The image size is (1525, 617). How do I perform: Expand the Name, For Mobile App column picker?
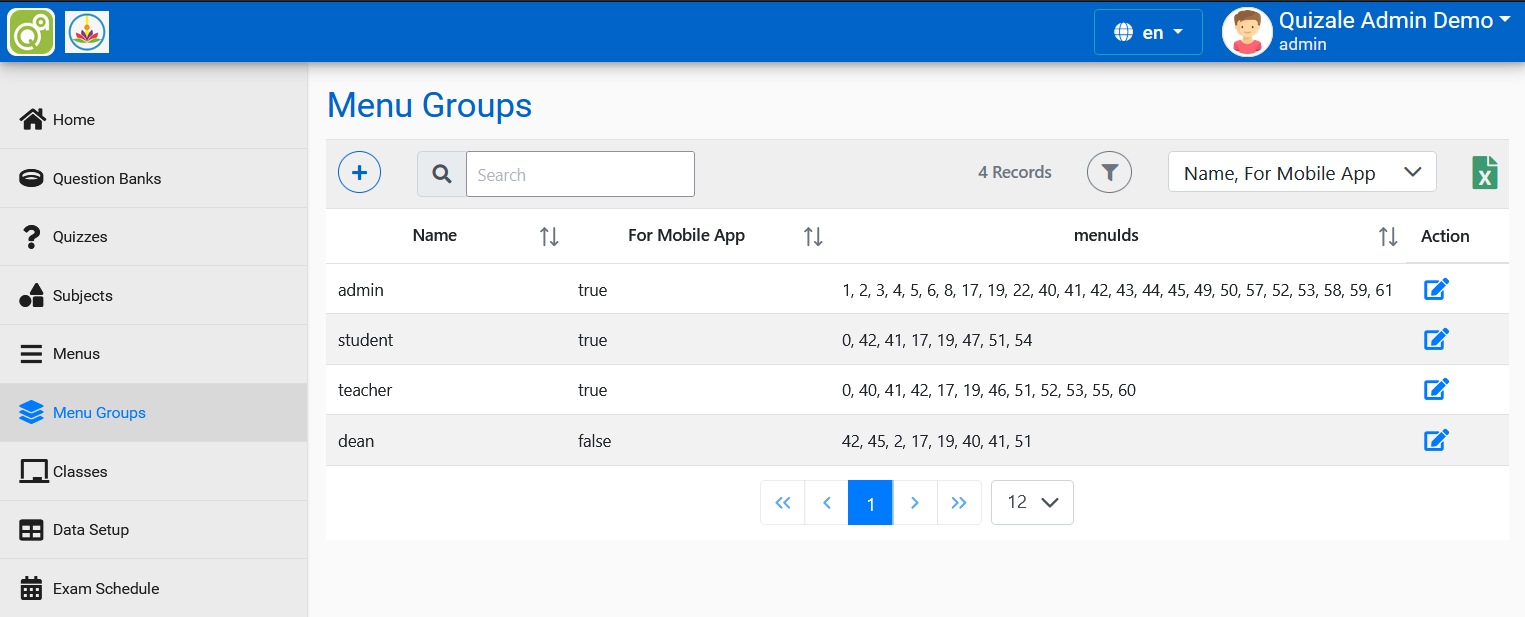tap(1302, 172)
